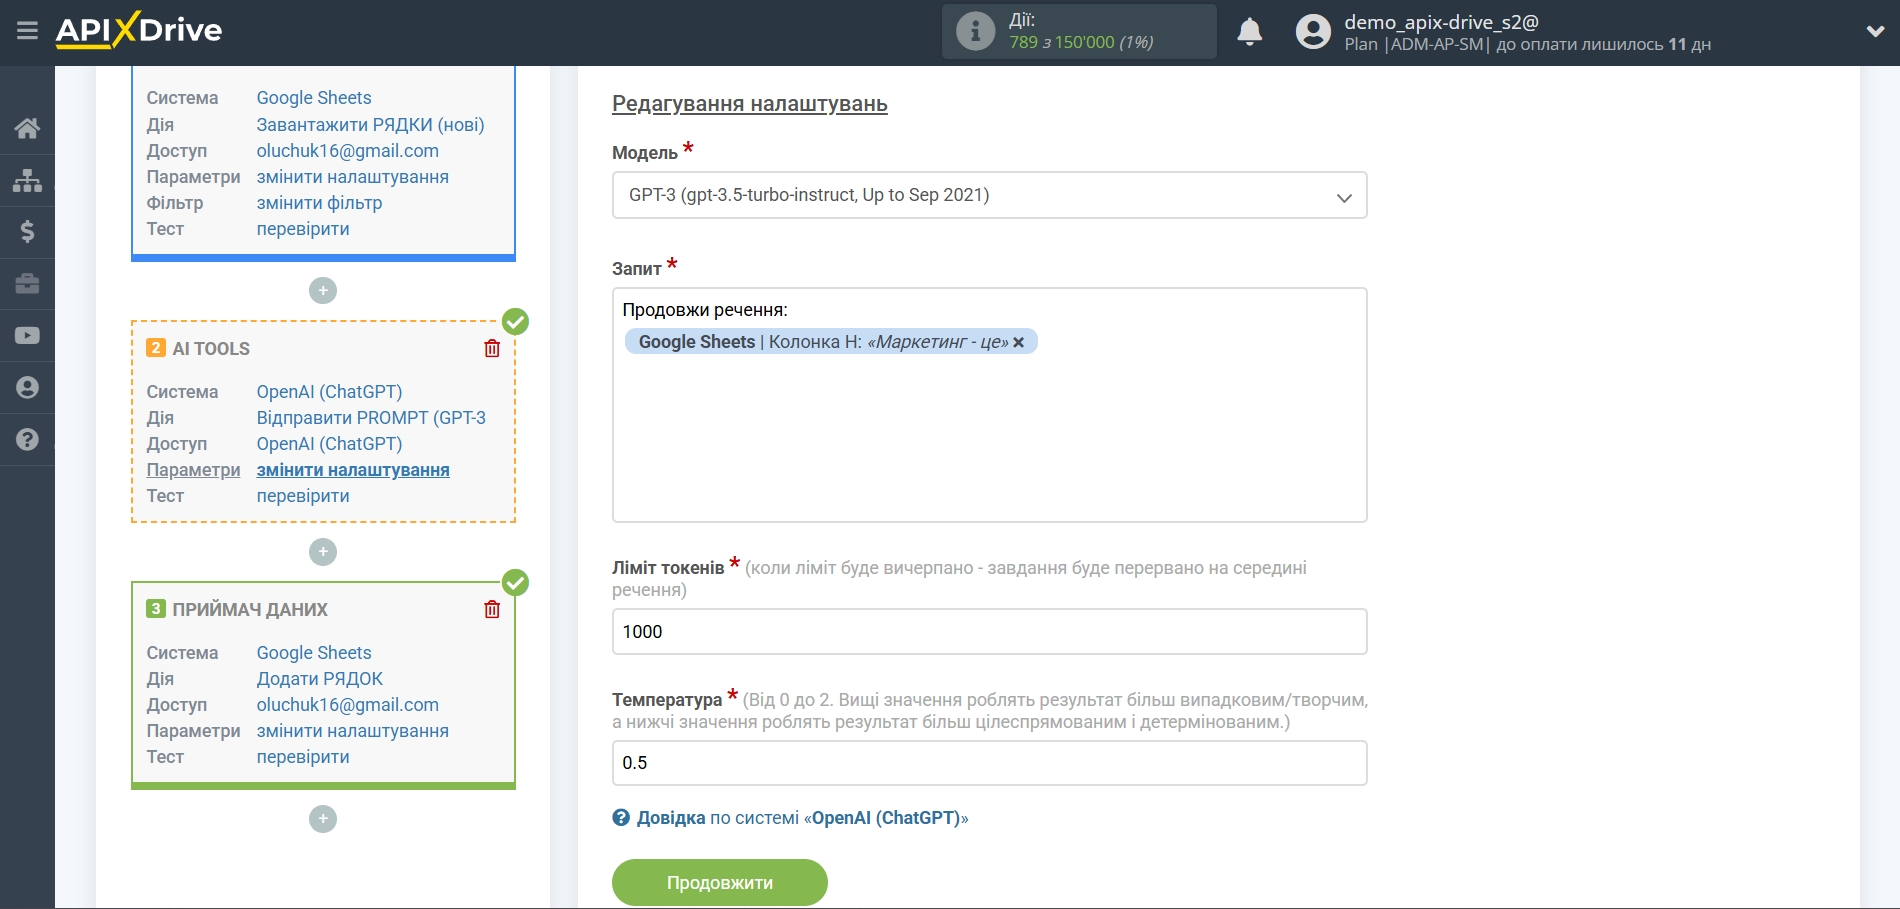Click the AI TOOLS block title
The image size is (1900, 909).
click(x=211, y=349)
